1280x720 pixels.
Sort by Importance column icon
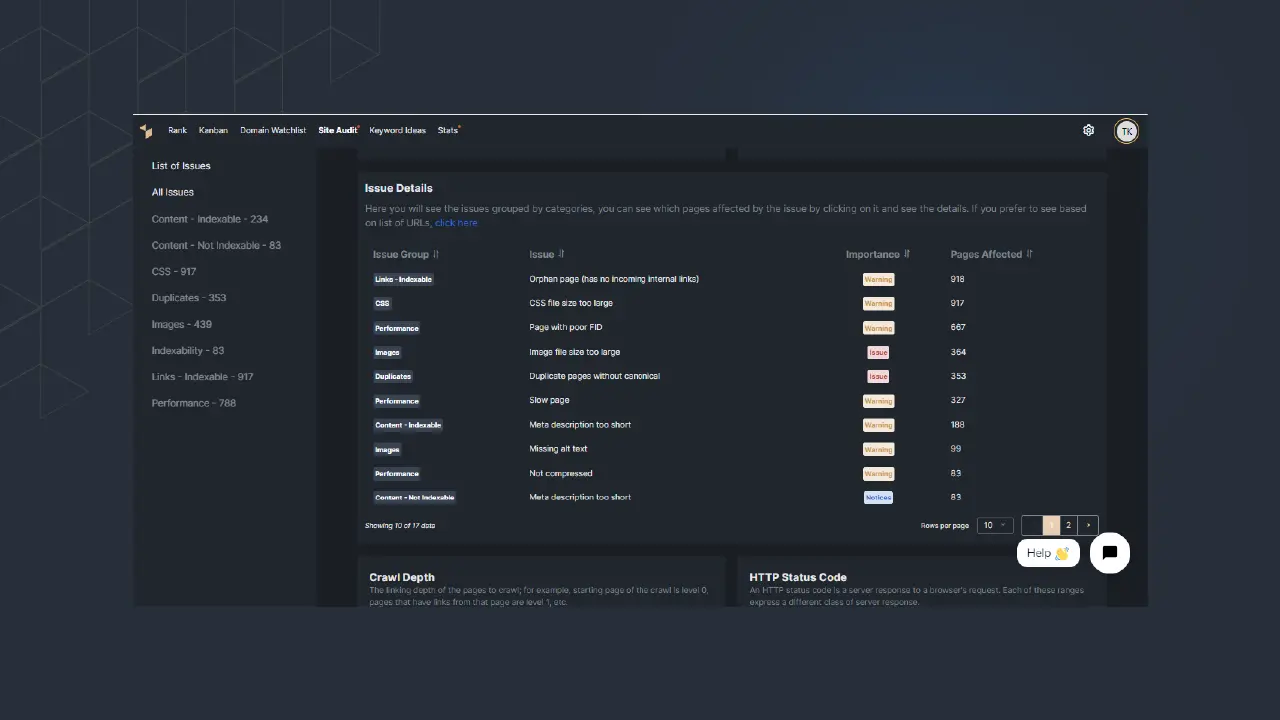pyautogui.click(x=907, y=254)
